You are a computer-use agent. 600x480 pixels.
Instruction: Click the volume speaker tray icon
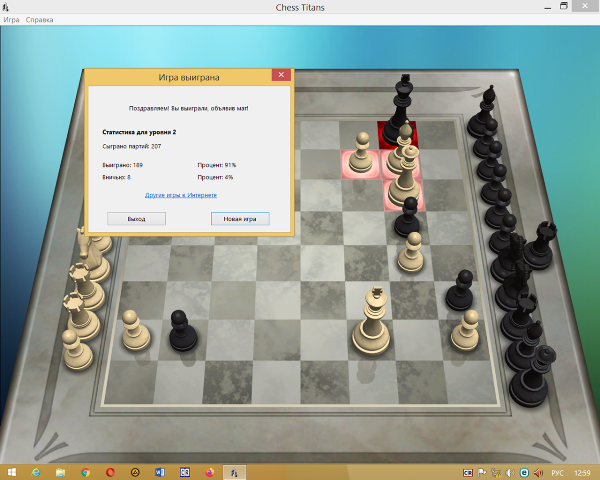(510, 472)
